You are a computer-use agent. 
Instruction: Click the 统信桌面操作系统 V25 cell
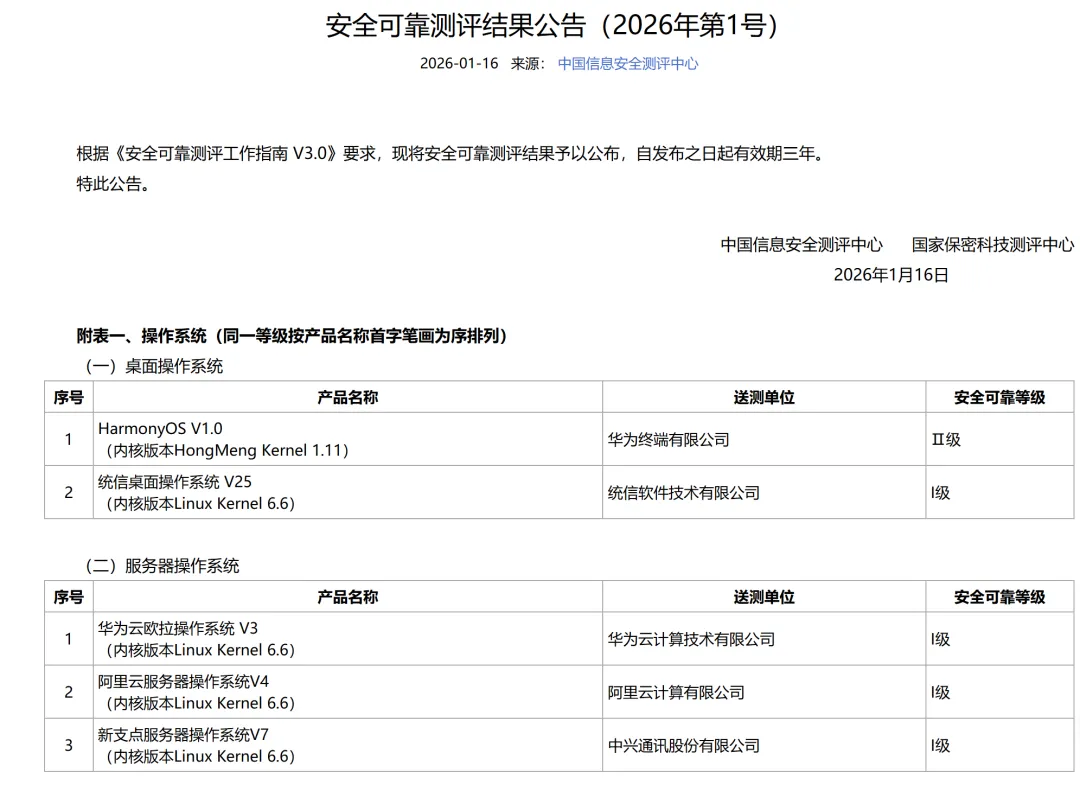point(348,492)
